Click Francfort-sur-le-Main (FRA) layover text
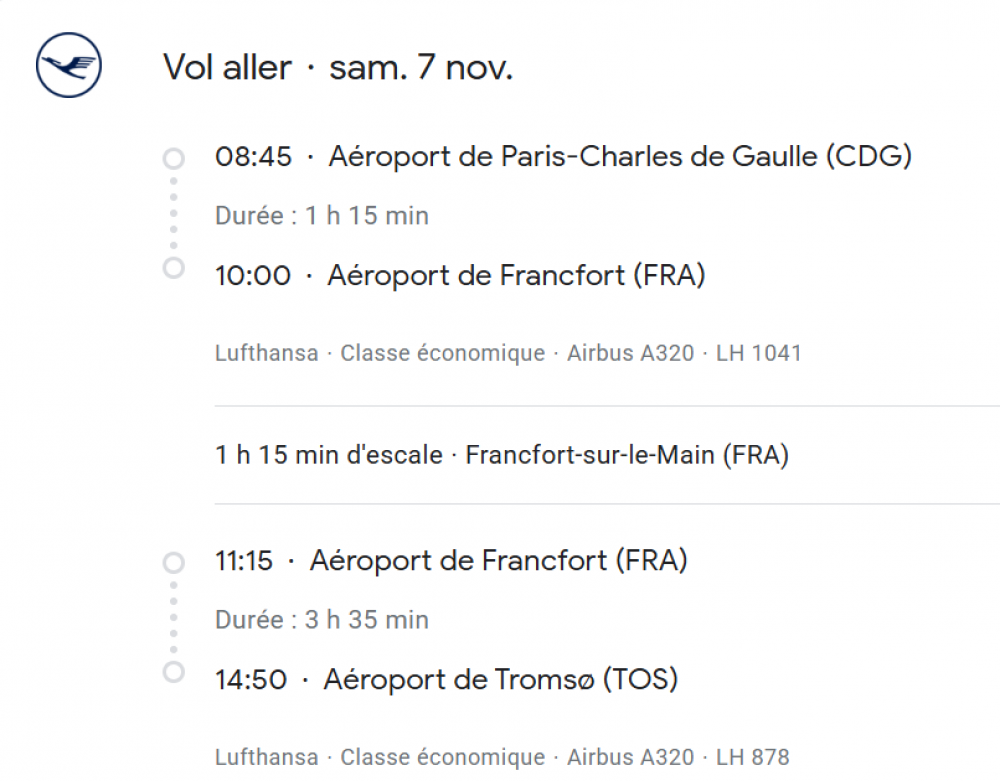Viewport: 1000px width, 781px height. coord(627,455)
